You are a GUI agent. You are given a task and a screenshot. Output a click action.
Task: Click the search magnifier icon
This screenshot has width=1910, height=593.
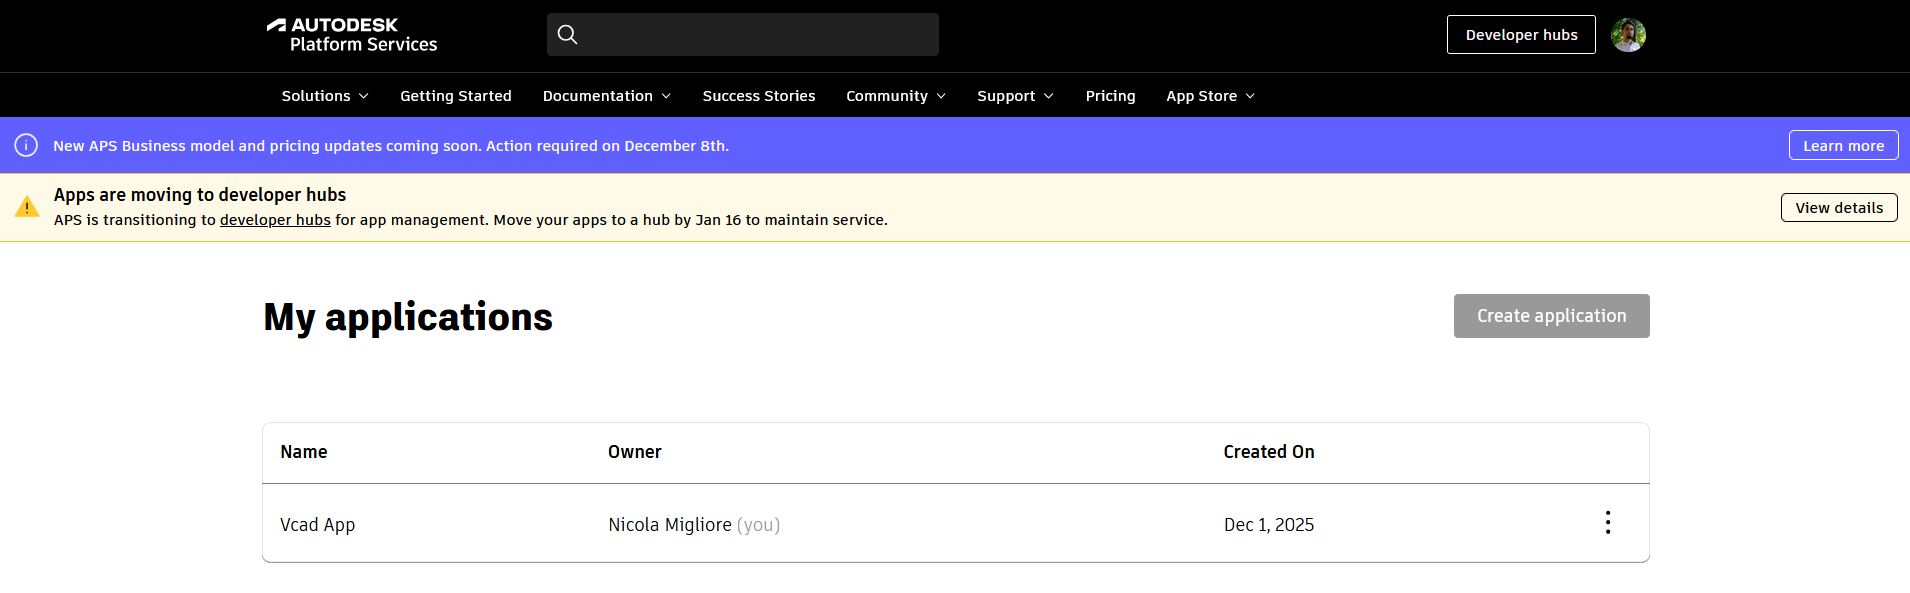click(x=567, y=35)
